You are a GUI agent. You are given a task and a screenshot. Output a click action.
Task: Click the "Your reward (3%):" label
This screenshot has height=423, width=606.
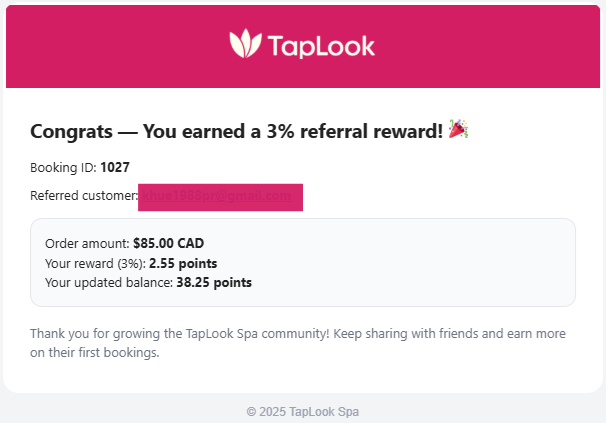95,263
